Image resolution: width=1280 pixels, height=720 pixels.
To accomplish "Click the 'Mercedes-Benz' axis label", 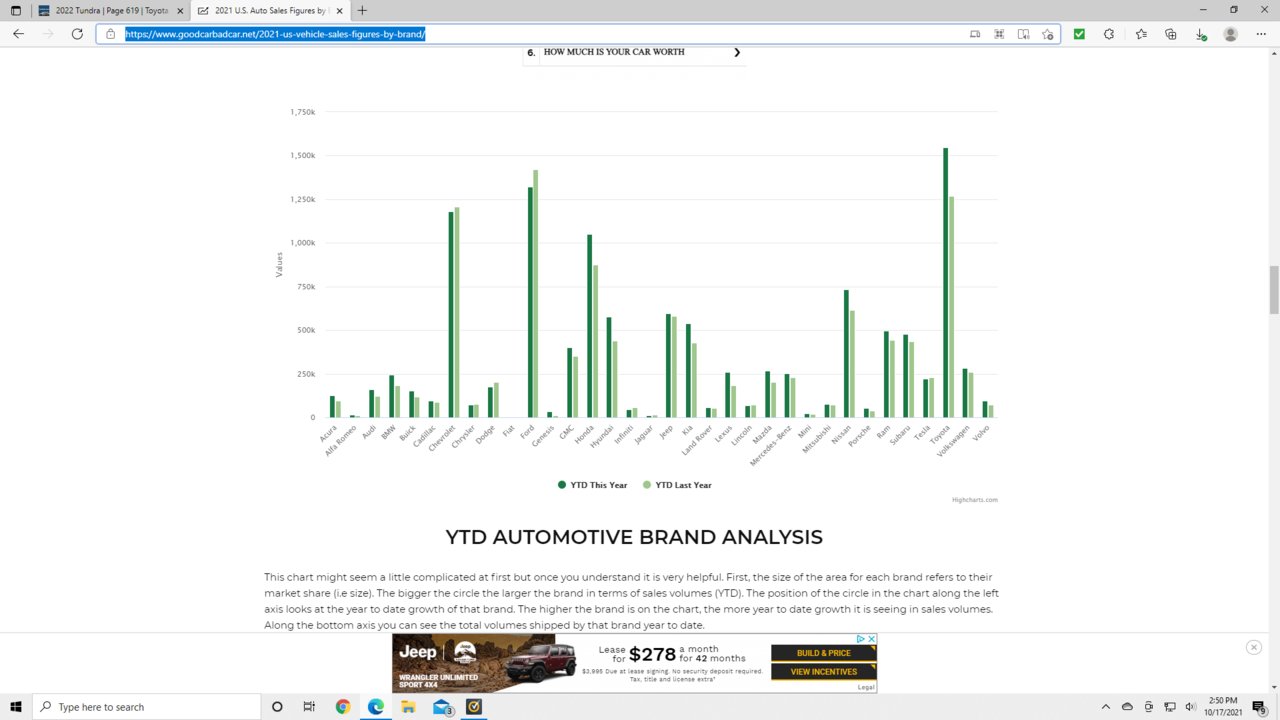I will pyautogui.click(x=771, y=445).
